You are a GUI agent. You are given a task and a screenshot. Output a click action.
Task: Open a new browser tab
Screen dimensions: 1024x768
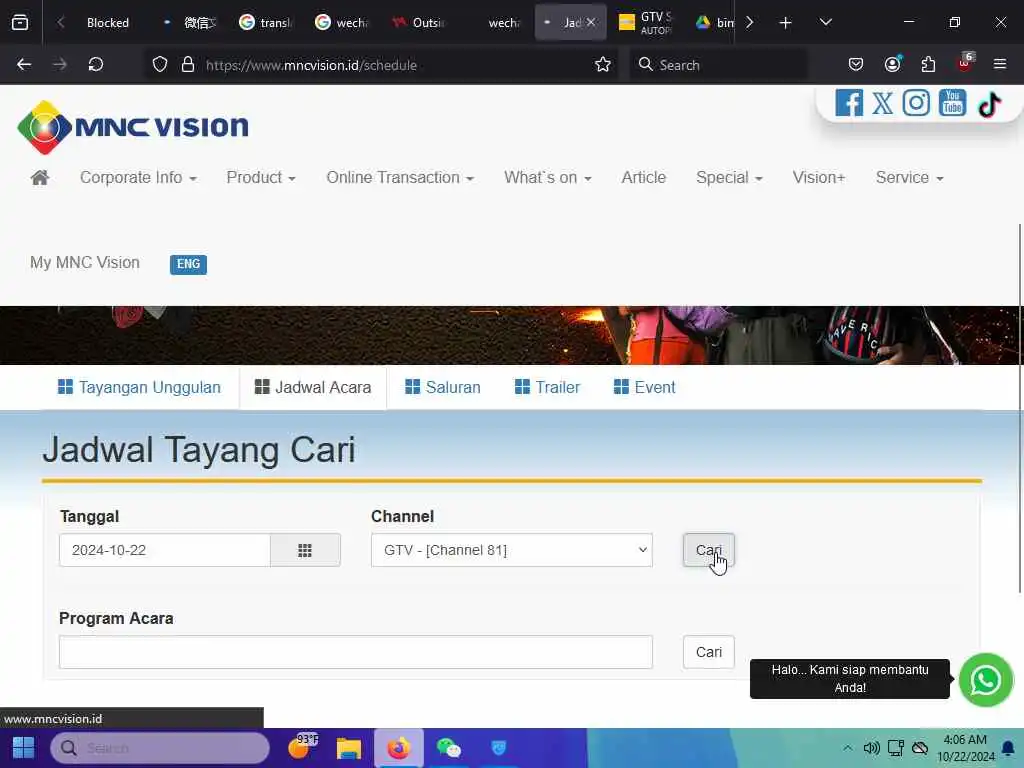point(786,23)
